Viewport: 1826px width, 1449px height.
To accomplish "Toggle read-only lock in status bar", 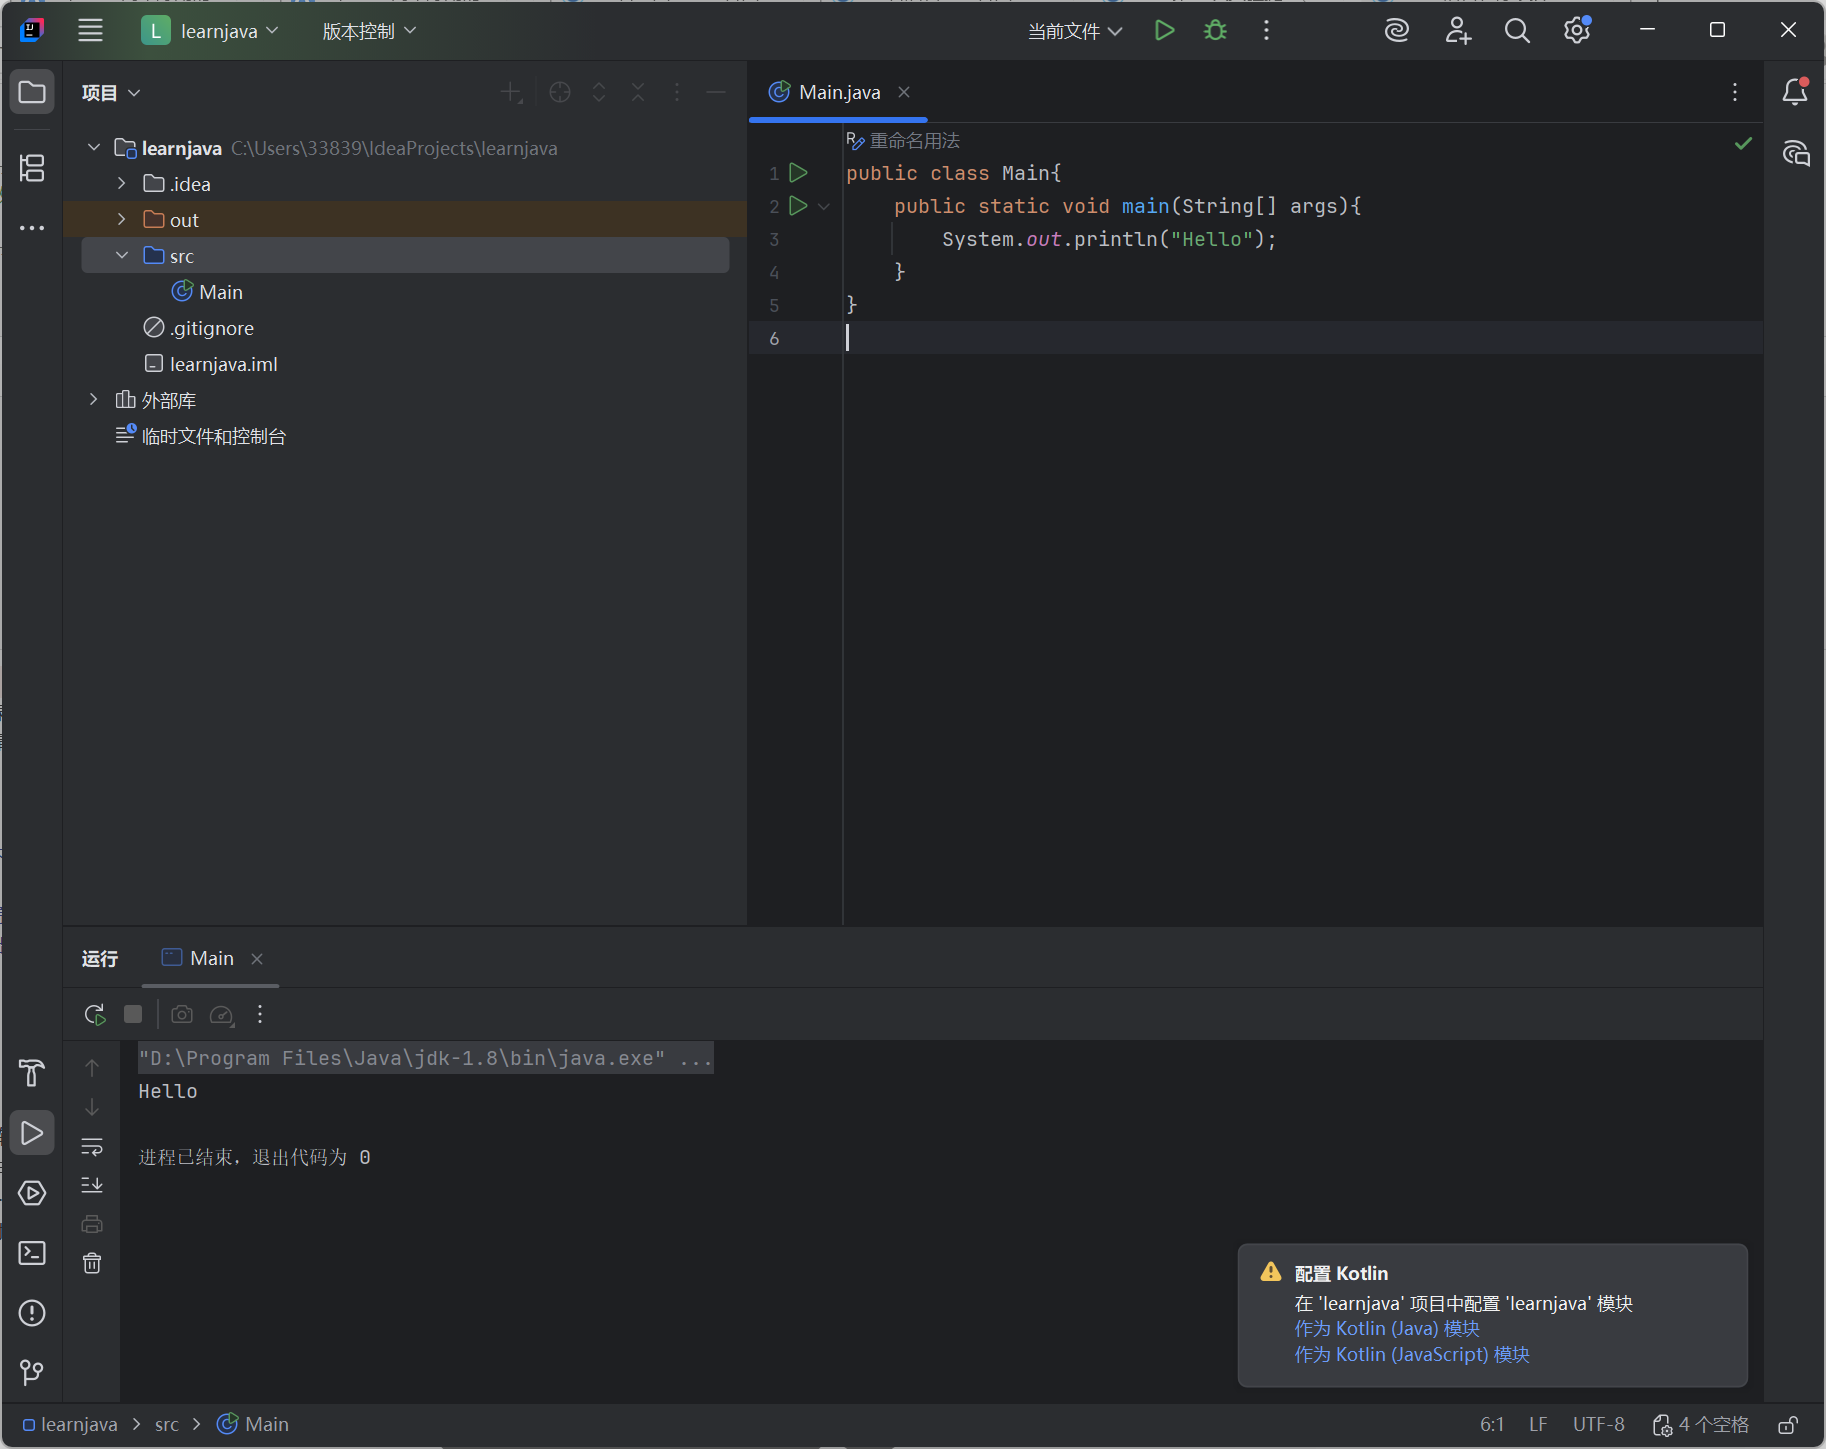I will [1788, 1425].
